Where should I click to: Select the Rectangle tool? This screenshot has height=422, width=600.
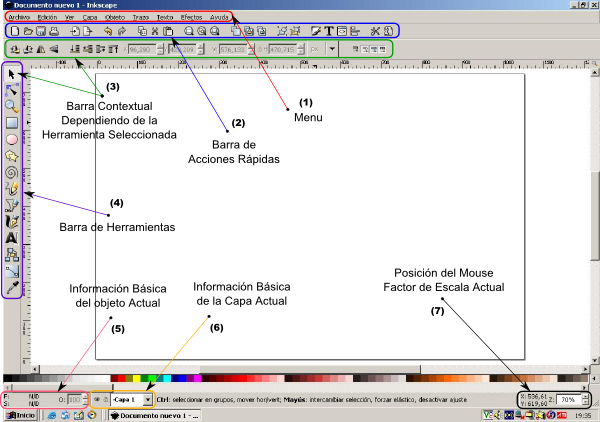11,123
